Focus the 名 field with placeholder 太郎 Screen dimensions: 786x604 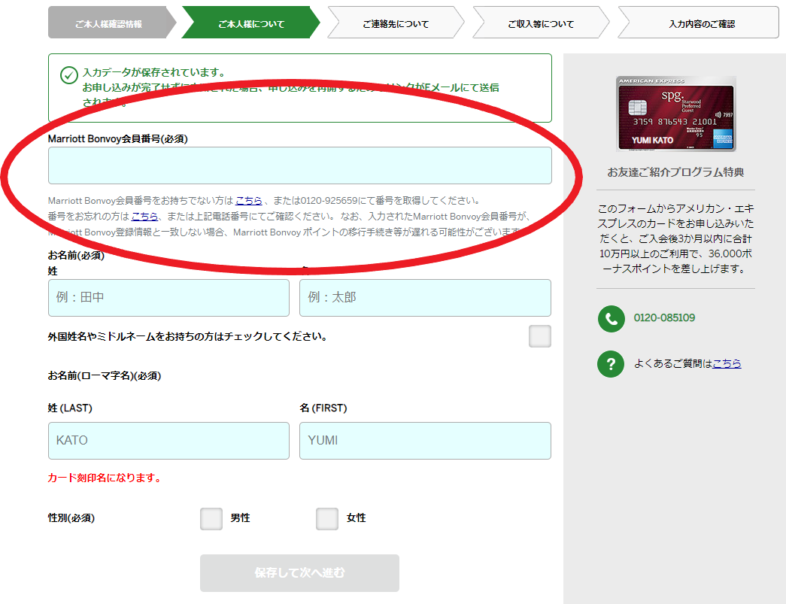coord(425,298)
